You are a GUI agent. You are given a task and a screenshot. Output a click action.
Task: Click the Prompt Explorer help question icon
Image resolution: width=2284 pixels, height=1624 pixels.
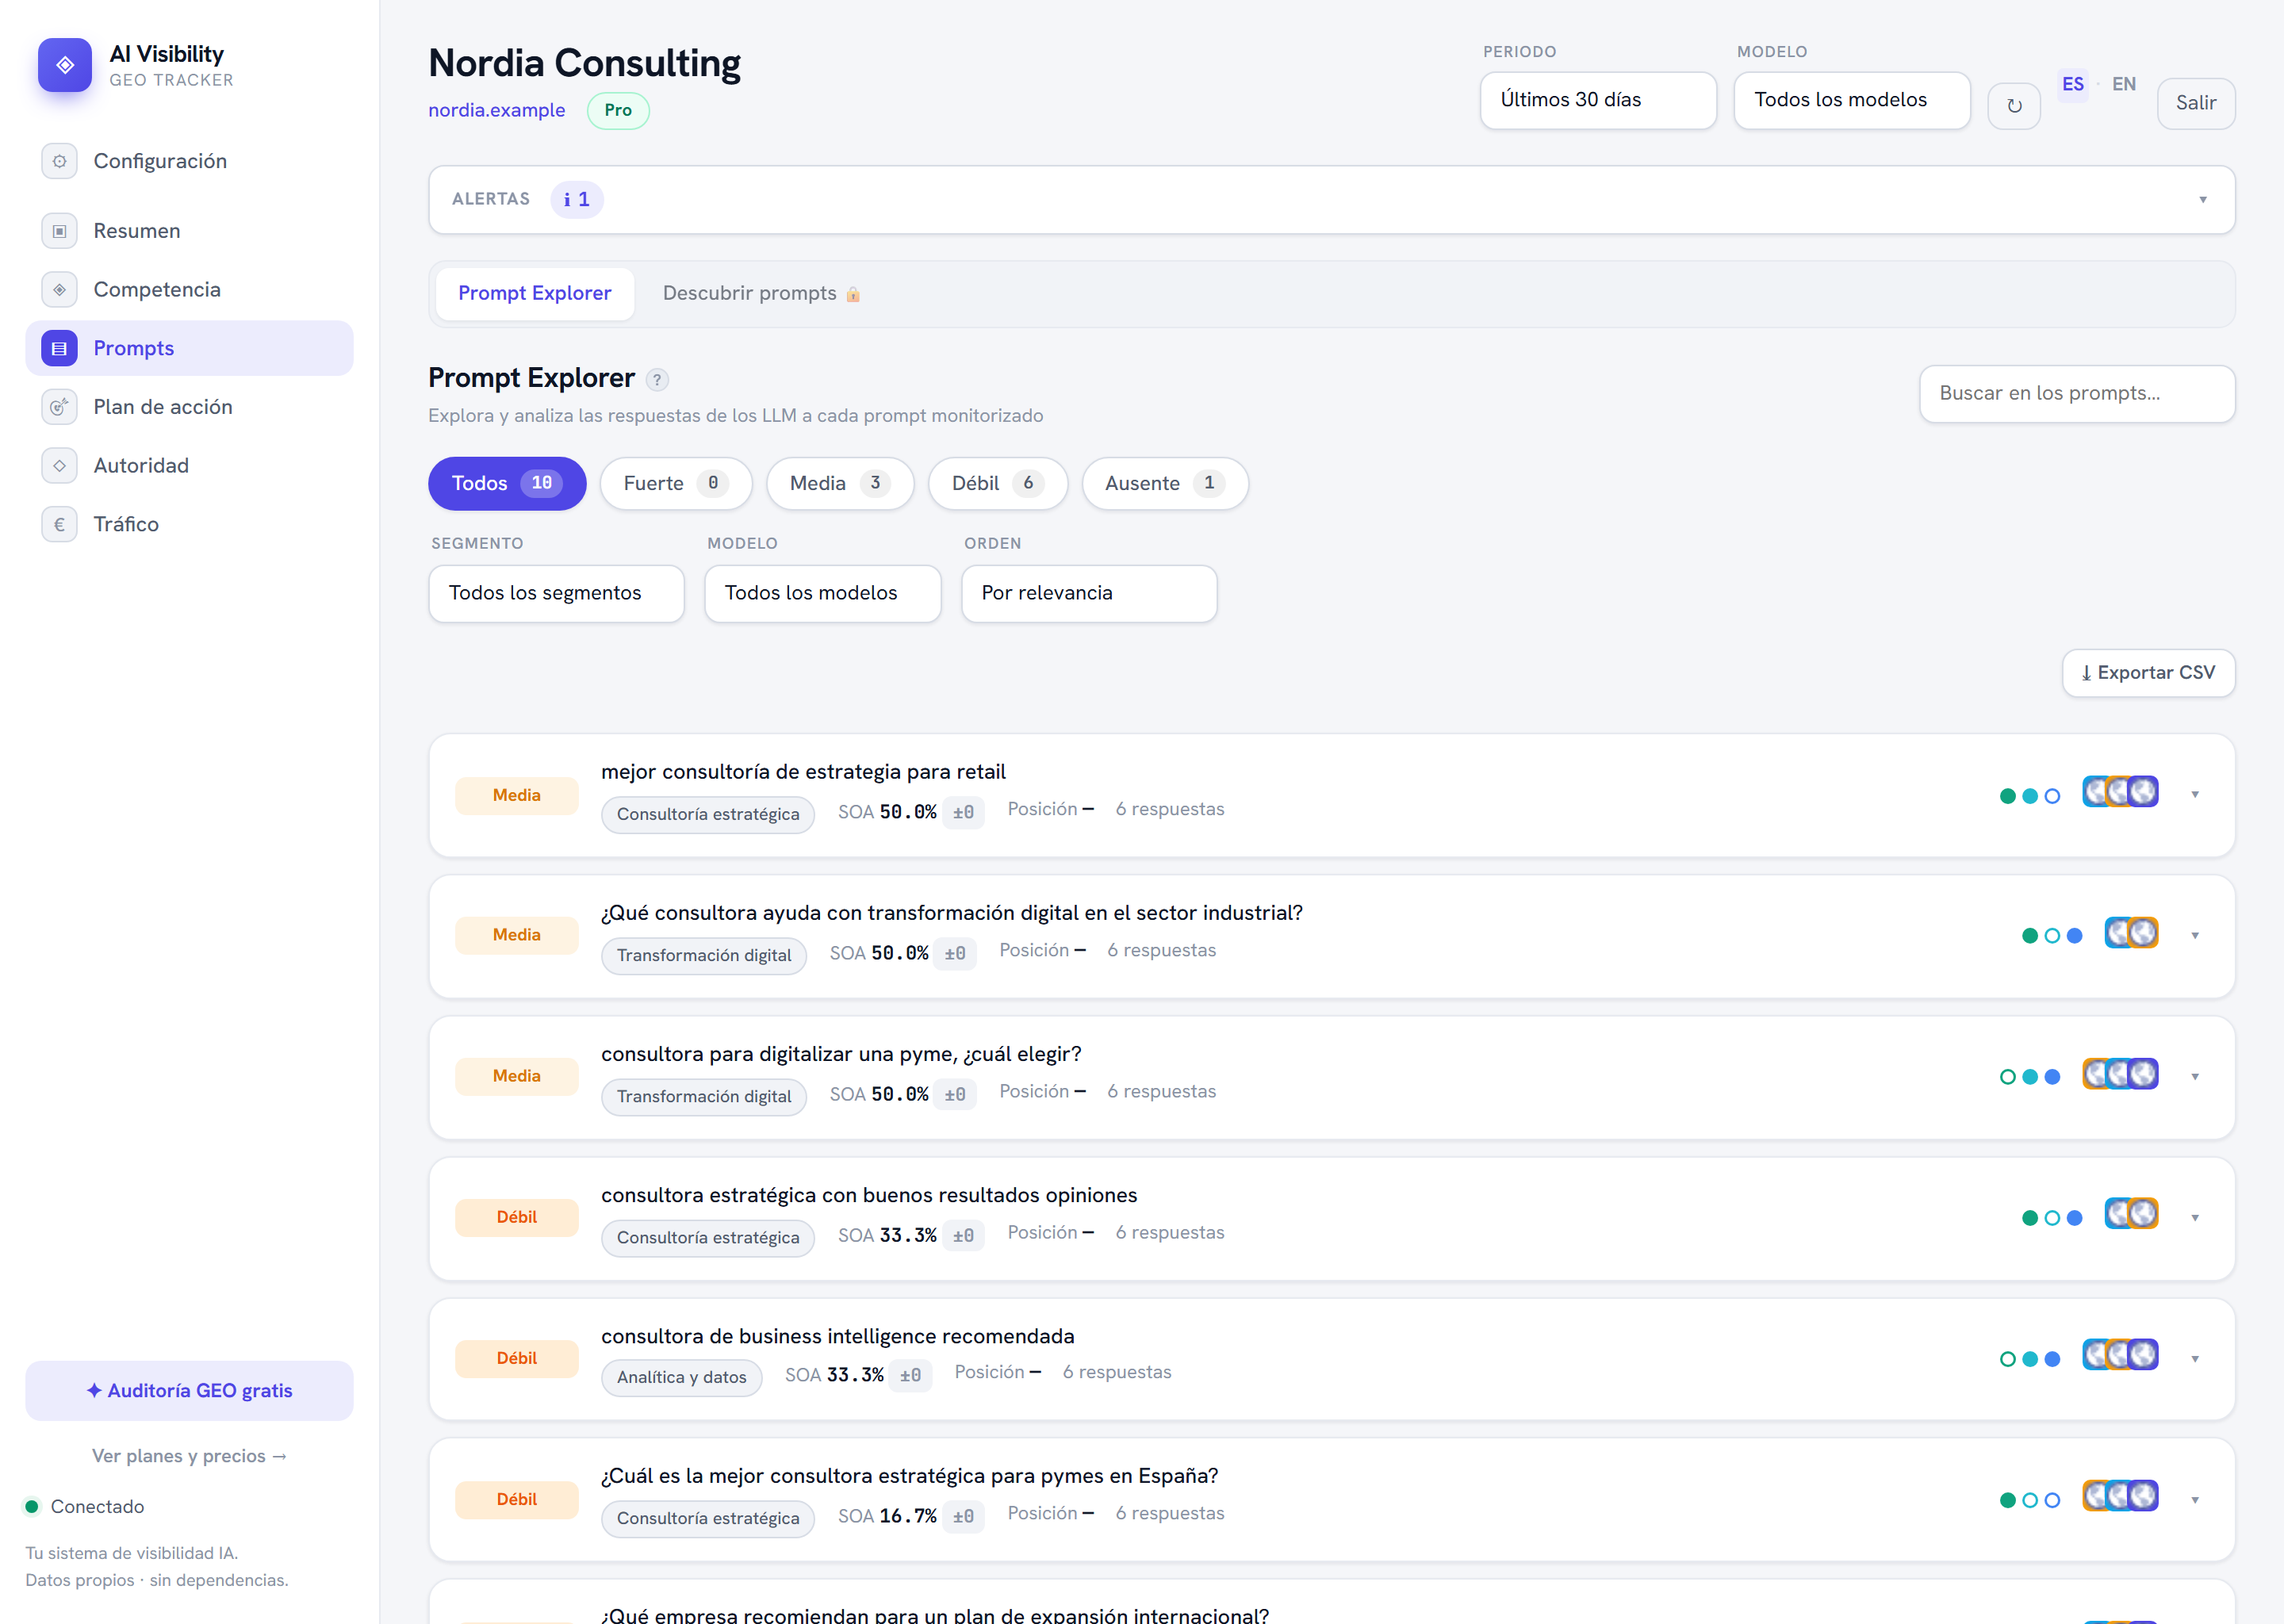[x=657, y=379]
